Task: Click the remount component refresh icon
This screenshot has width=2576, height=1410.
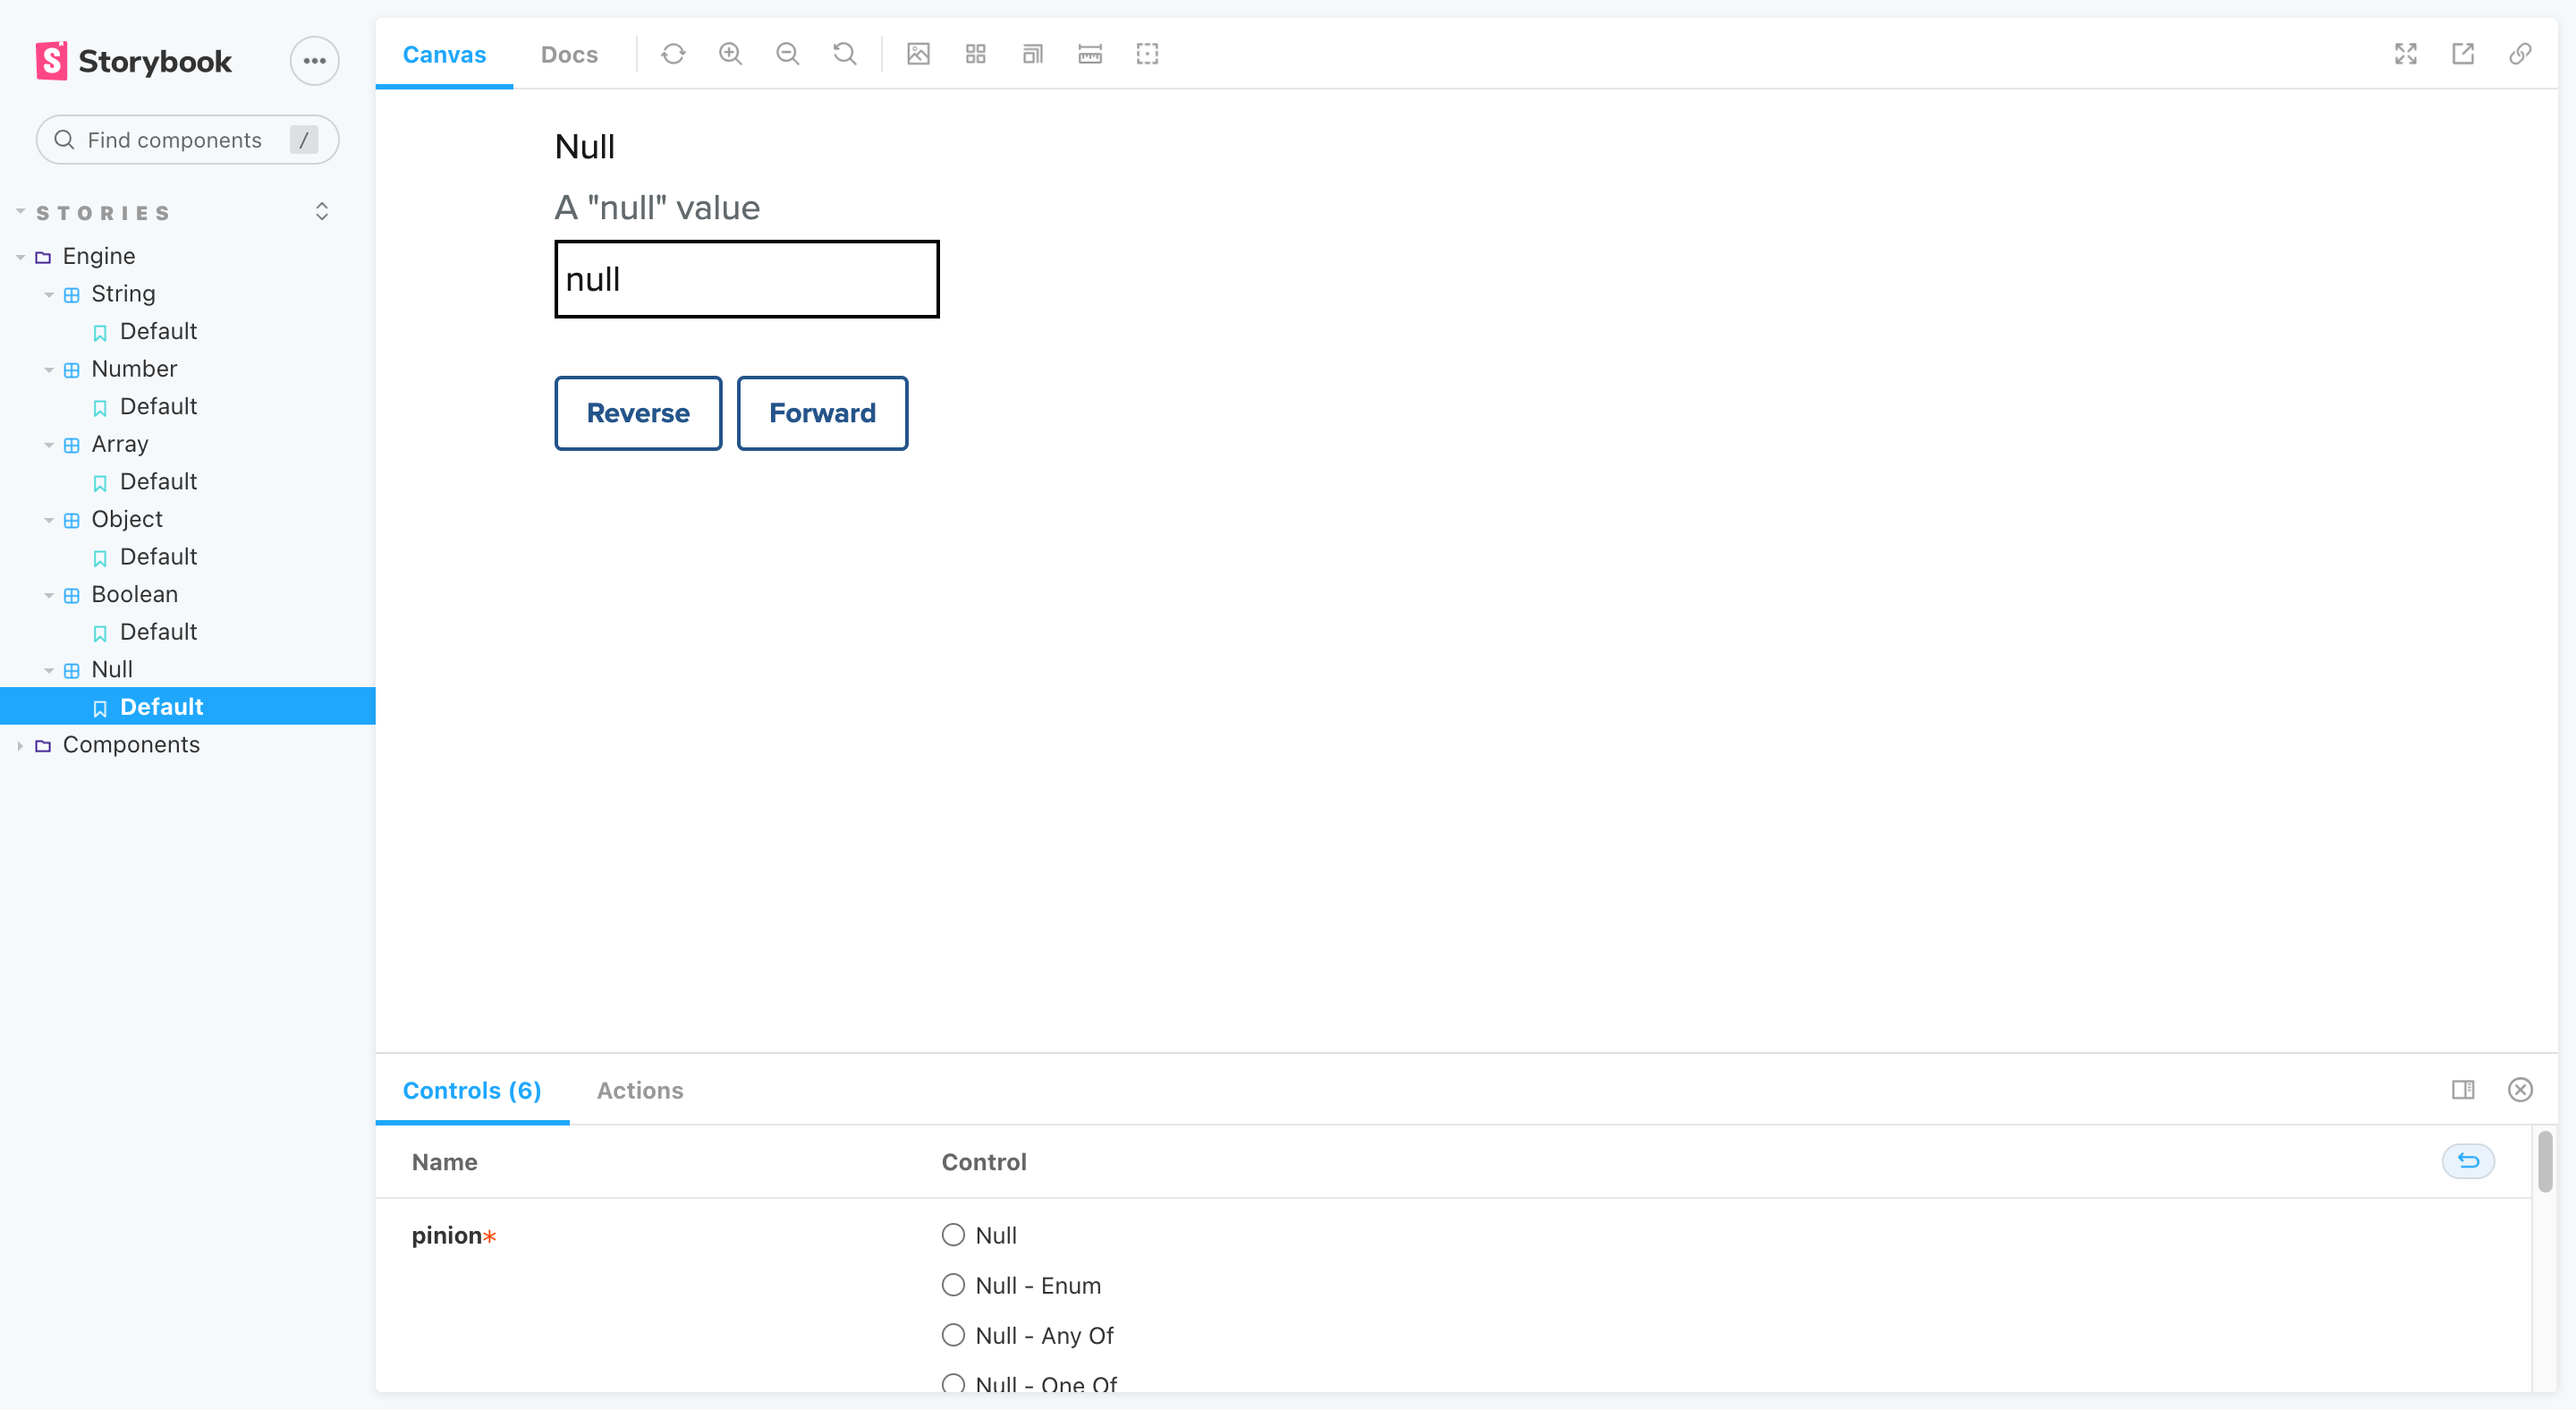Action: tap(673, 54)
